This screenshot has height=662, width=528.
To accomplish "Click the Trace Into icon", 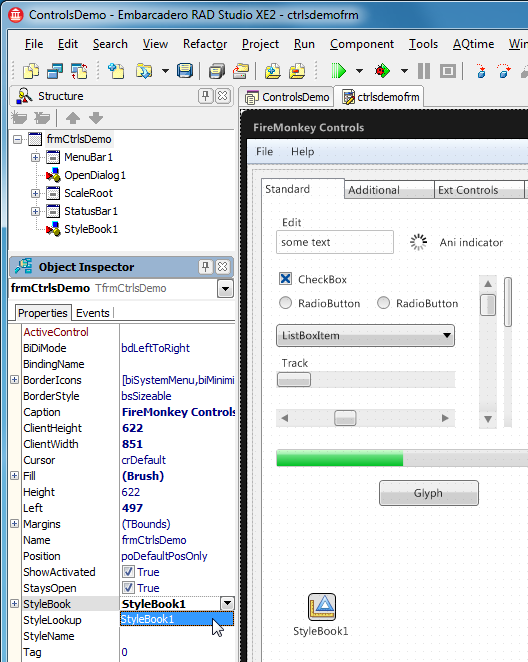I will [x=481, y=71].
